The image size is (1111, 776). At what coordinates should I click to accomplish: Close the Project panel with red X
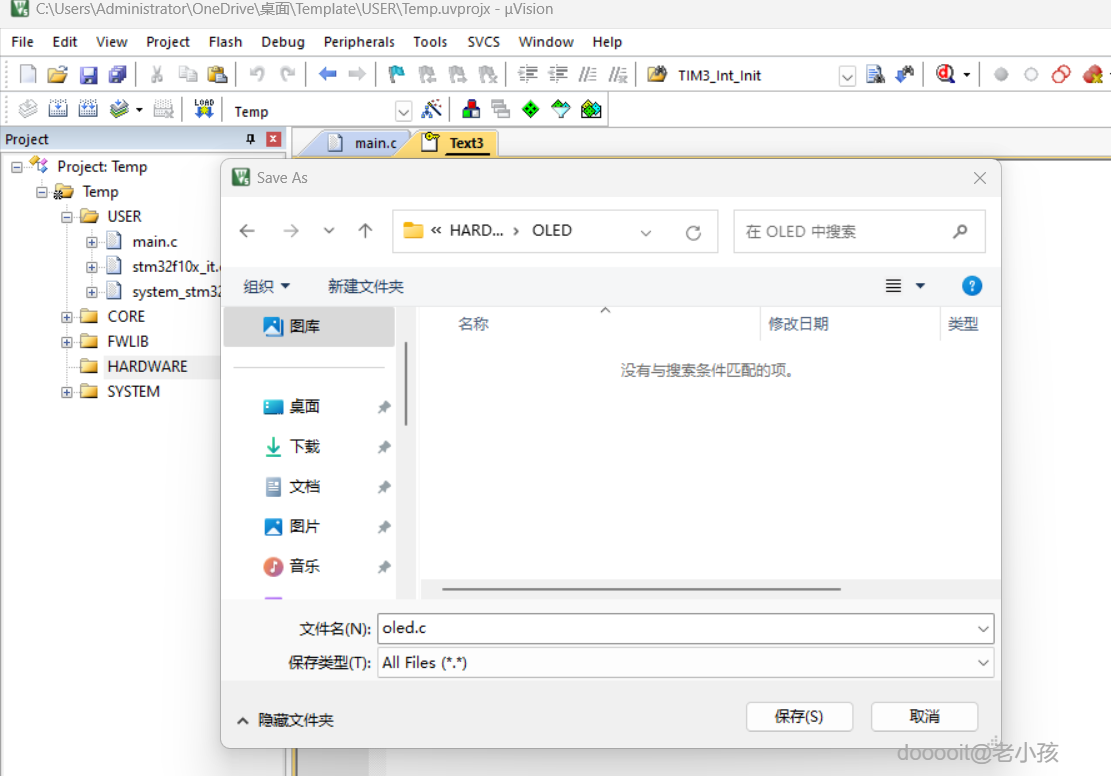click(x=273, y=139)
